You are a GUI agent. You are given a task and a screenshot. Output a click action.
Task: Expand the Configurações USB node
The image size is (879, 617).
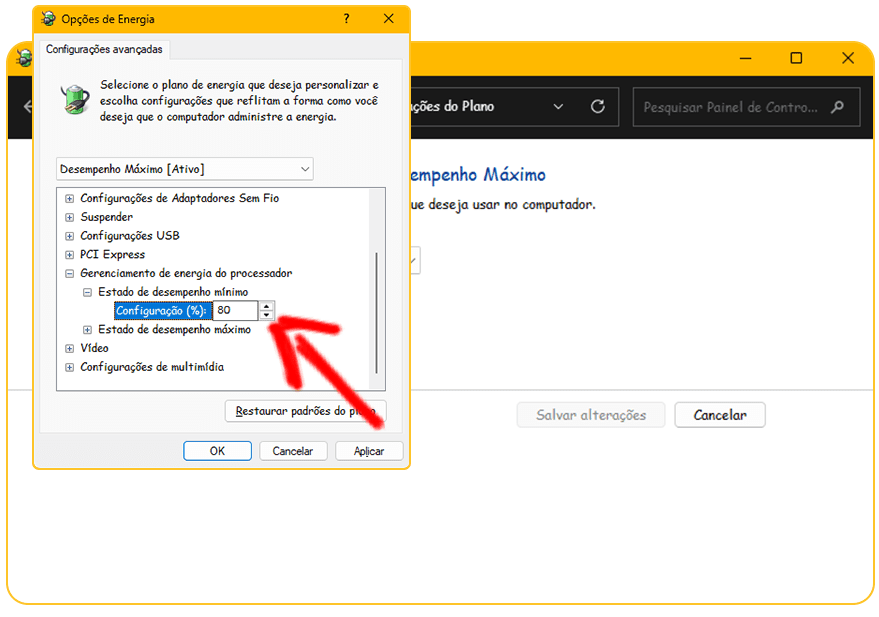(70, 236)
